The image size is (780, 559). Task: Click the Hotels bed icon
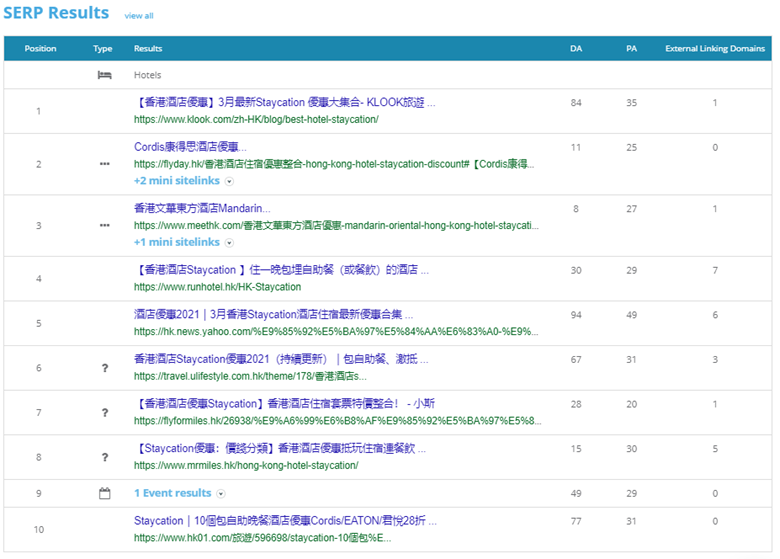[104, 75]
